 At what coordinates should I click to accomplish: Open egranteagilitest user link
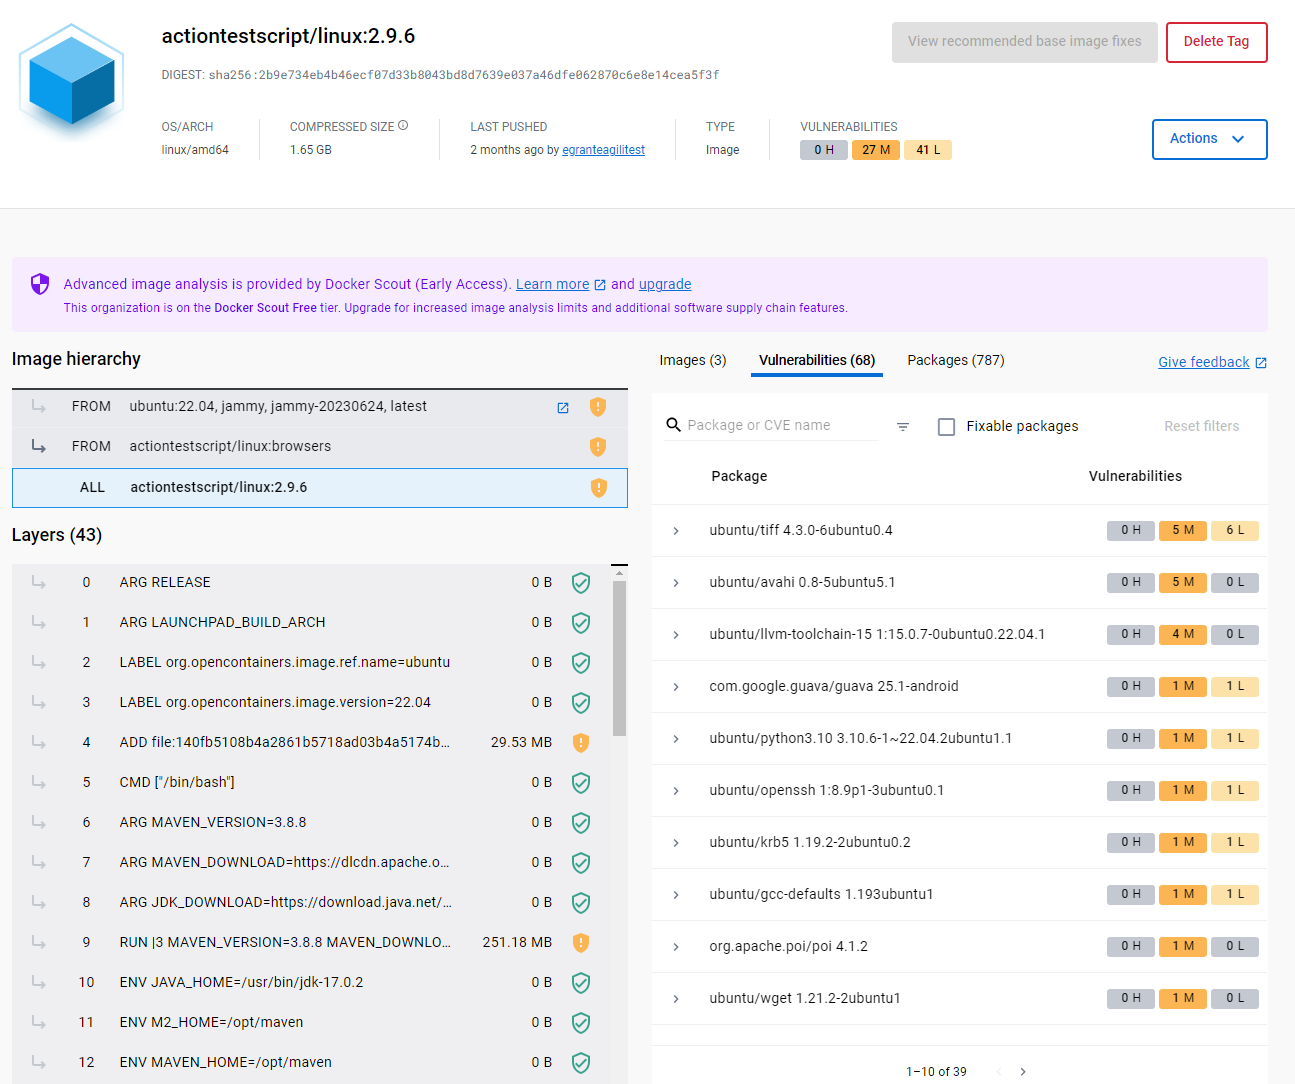603,150
